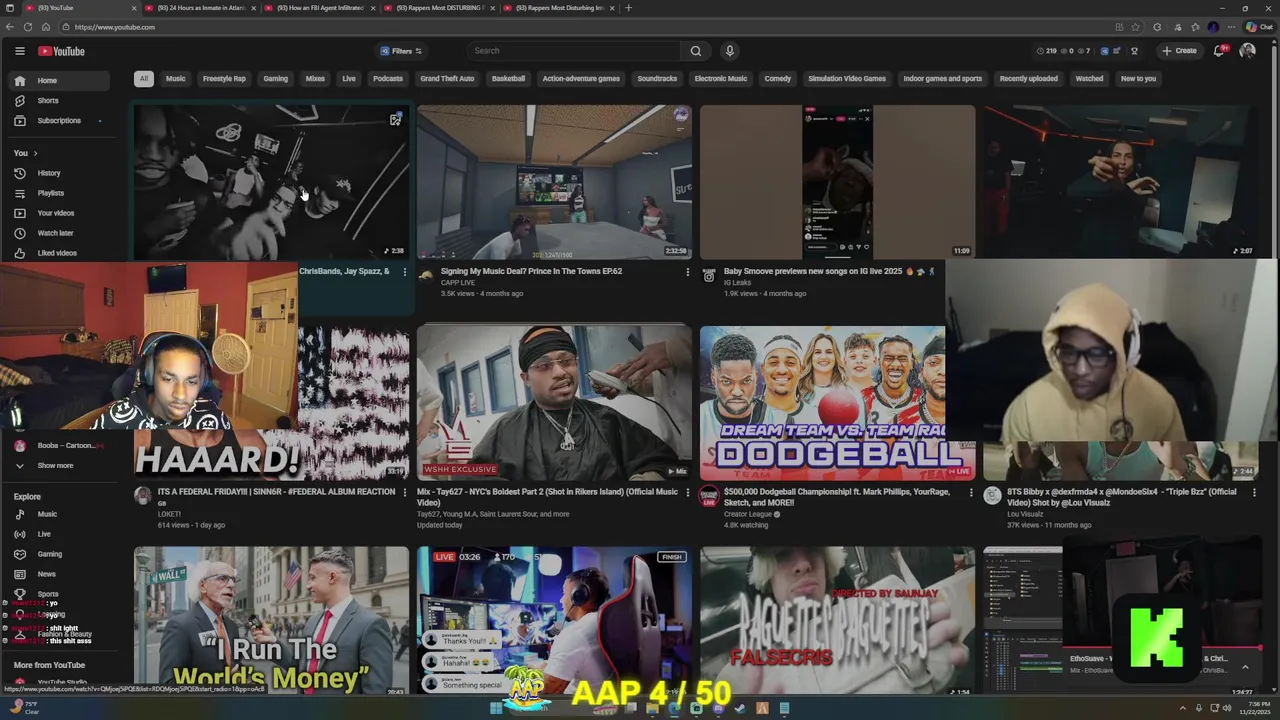Click the miniplayer progress bar handle
Screen dimensions: 1280x720
coord(1260,647)
